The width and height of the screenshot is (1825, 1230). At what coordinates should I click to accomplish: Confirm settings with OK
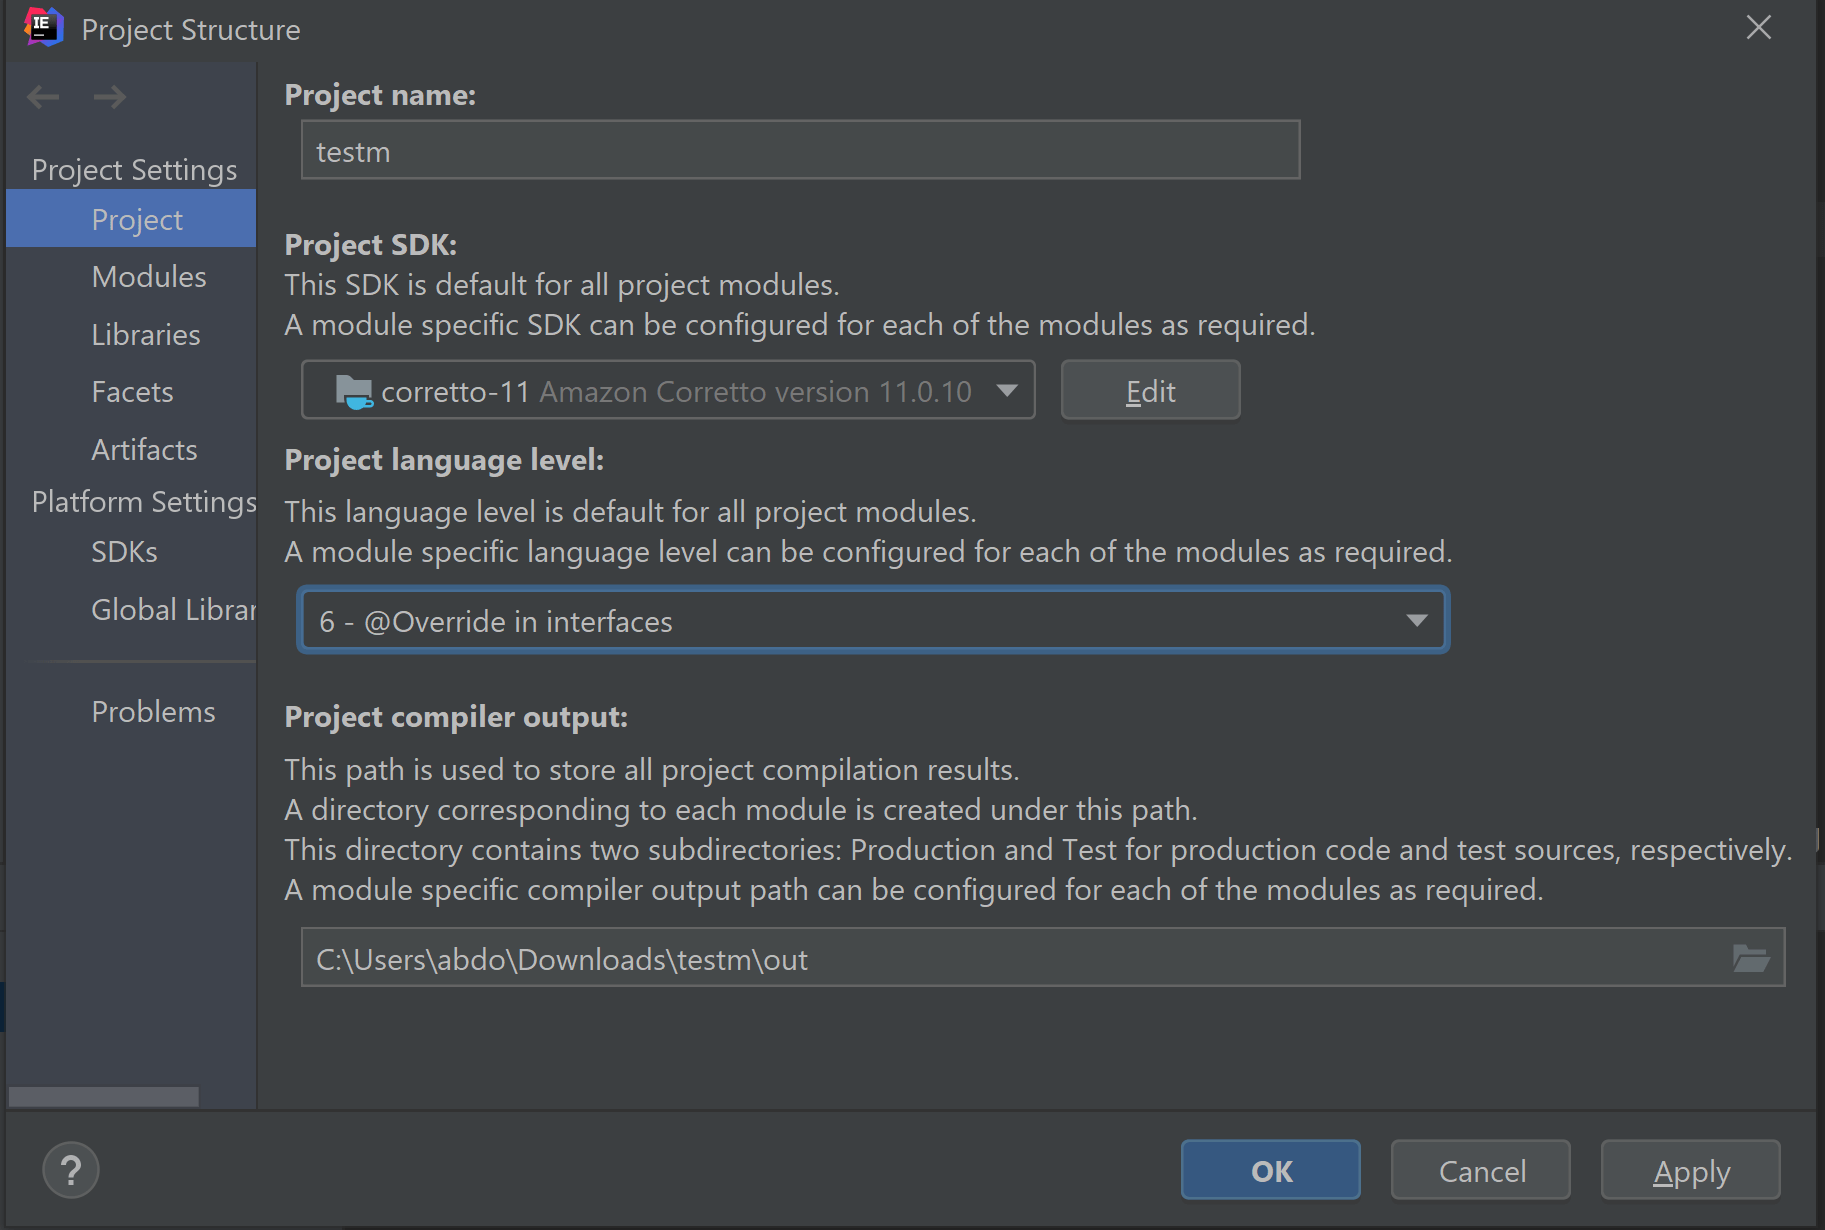point(1270,1170)
